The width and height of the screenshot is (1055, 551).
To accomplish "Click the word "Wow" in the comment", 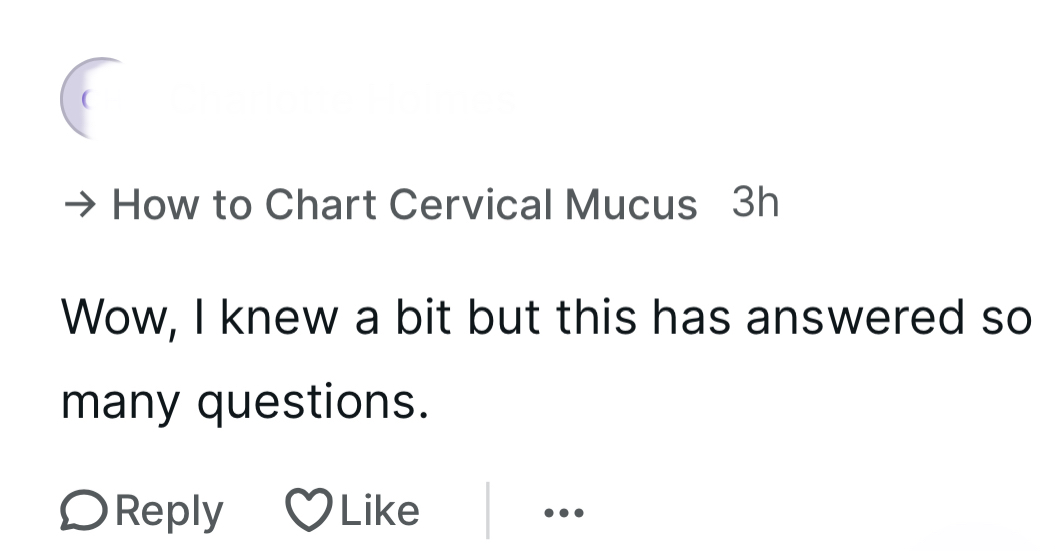I will [x=109, y=318].
